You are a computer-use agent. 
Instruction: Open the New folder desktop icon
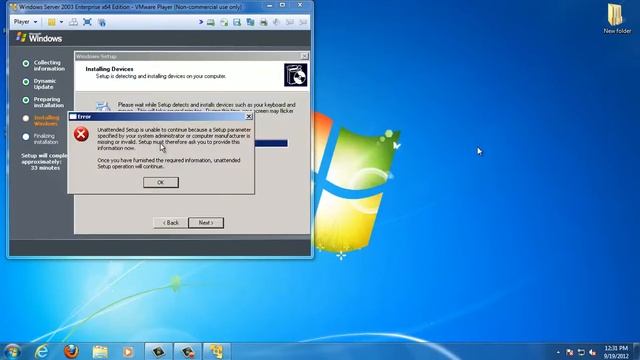pyautogui.click(x=617, y=19)
